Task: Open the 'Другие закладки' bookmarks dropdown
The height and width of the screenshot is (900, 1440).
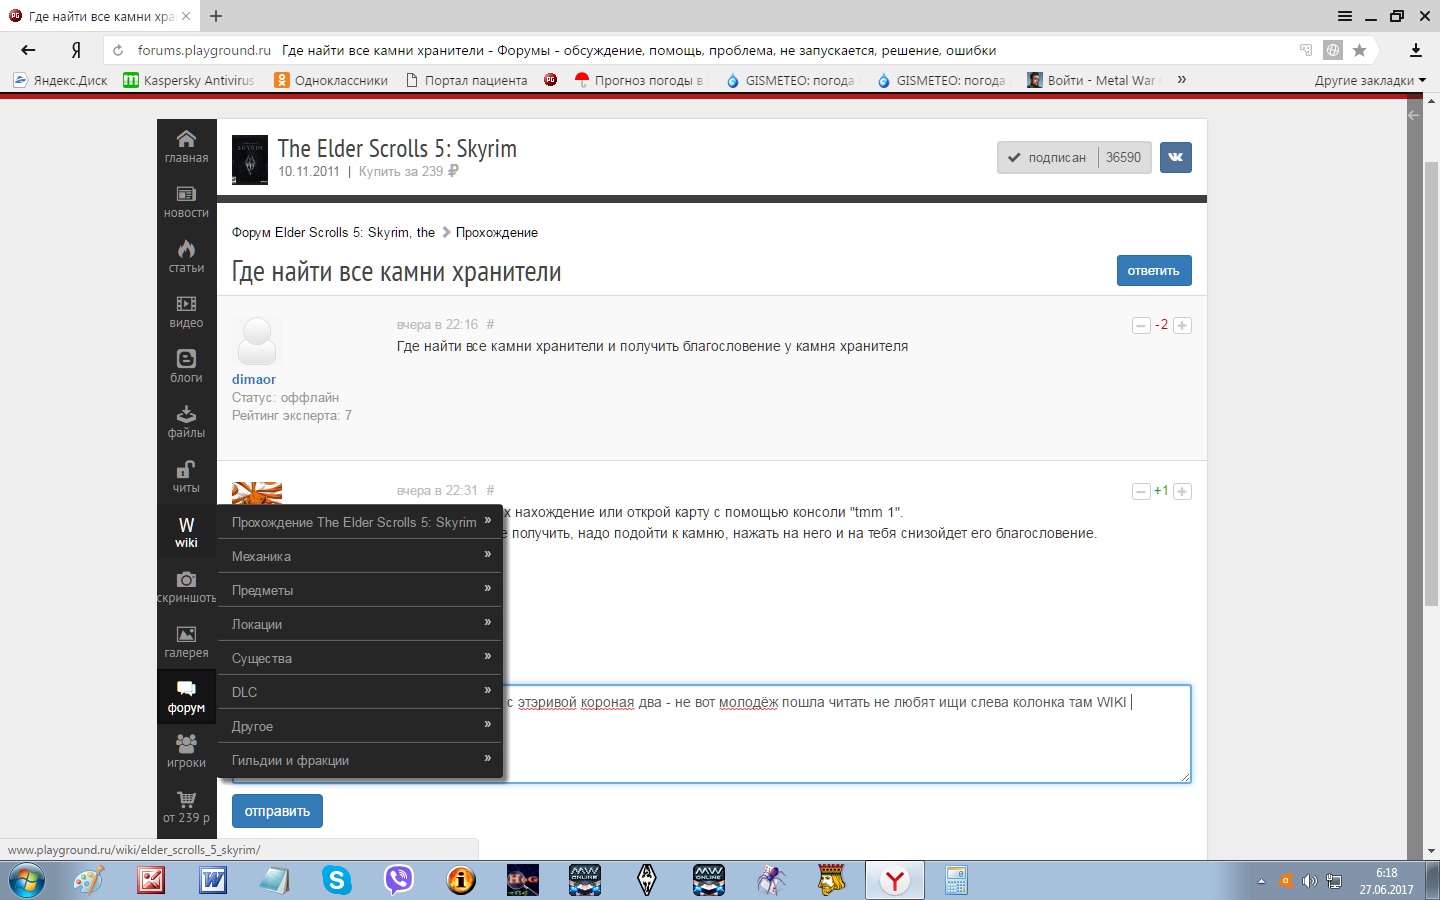Action: point(1370,80)
